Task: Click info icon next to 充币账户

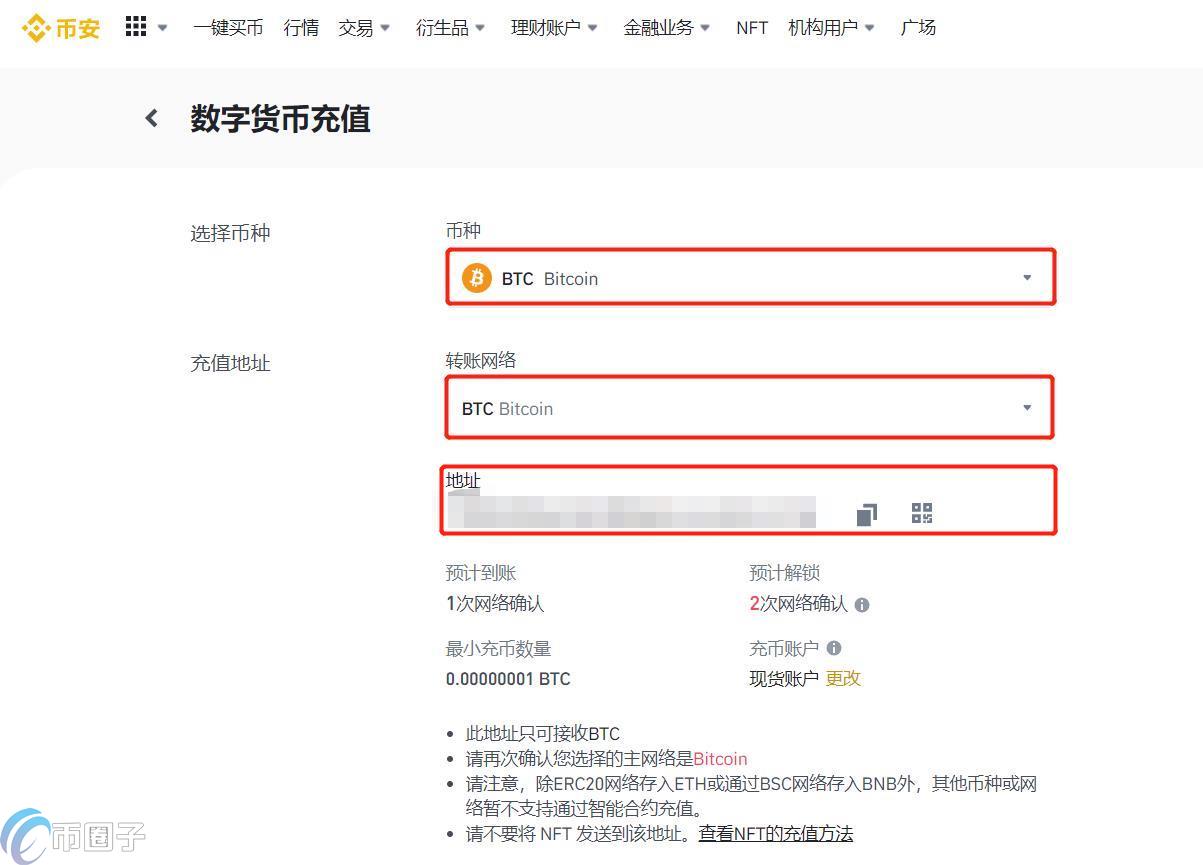Action: click(834, 648)
